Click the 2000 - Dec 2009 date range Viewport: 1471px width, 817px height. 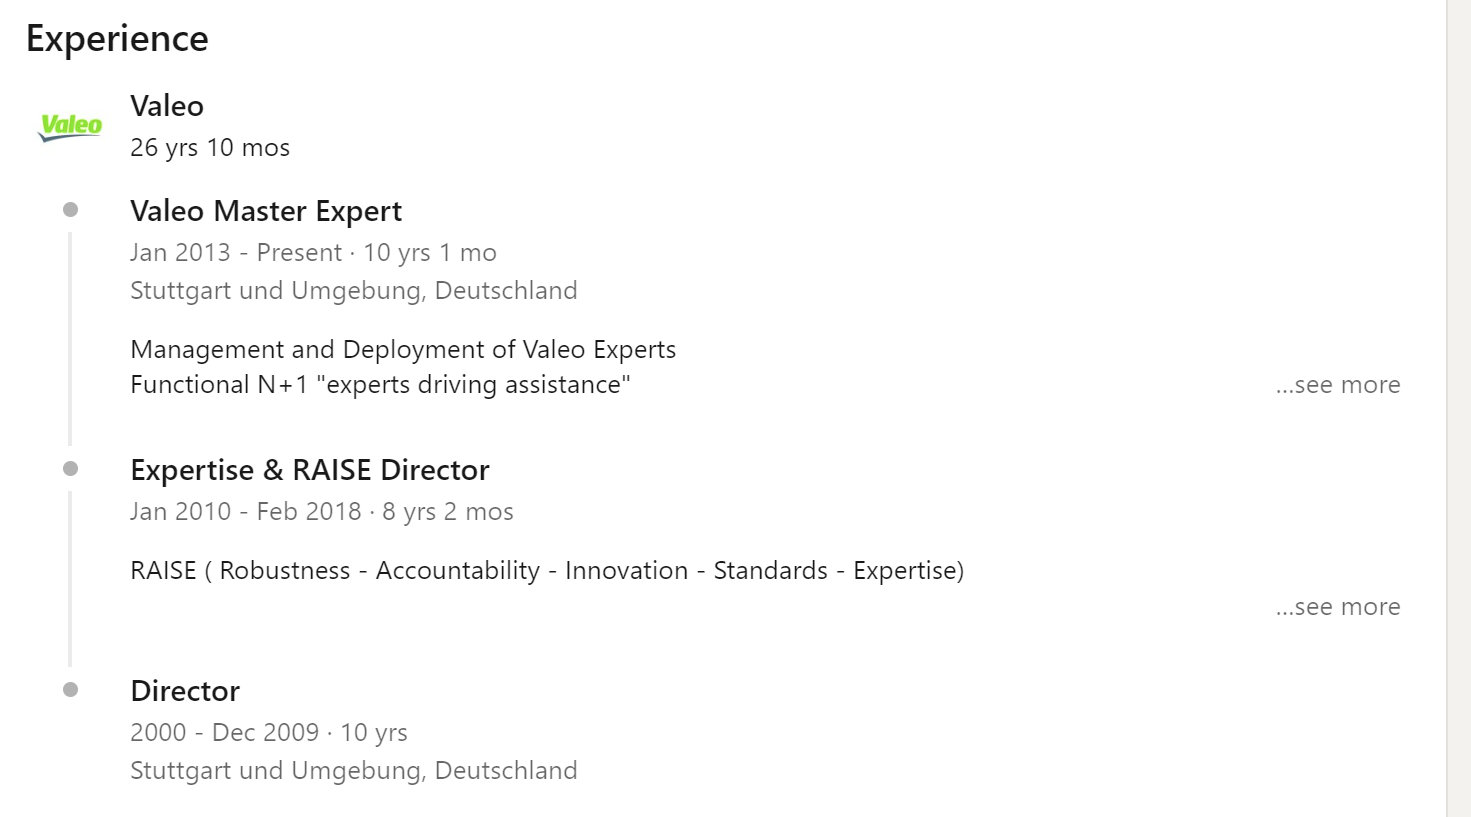pyautogui.click(x=225, y=733)
